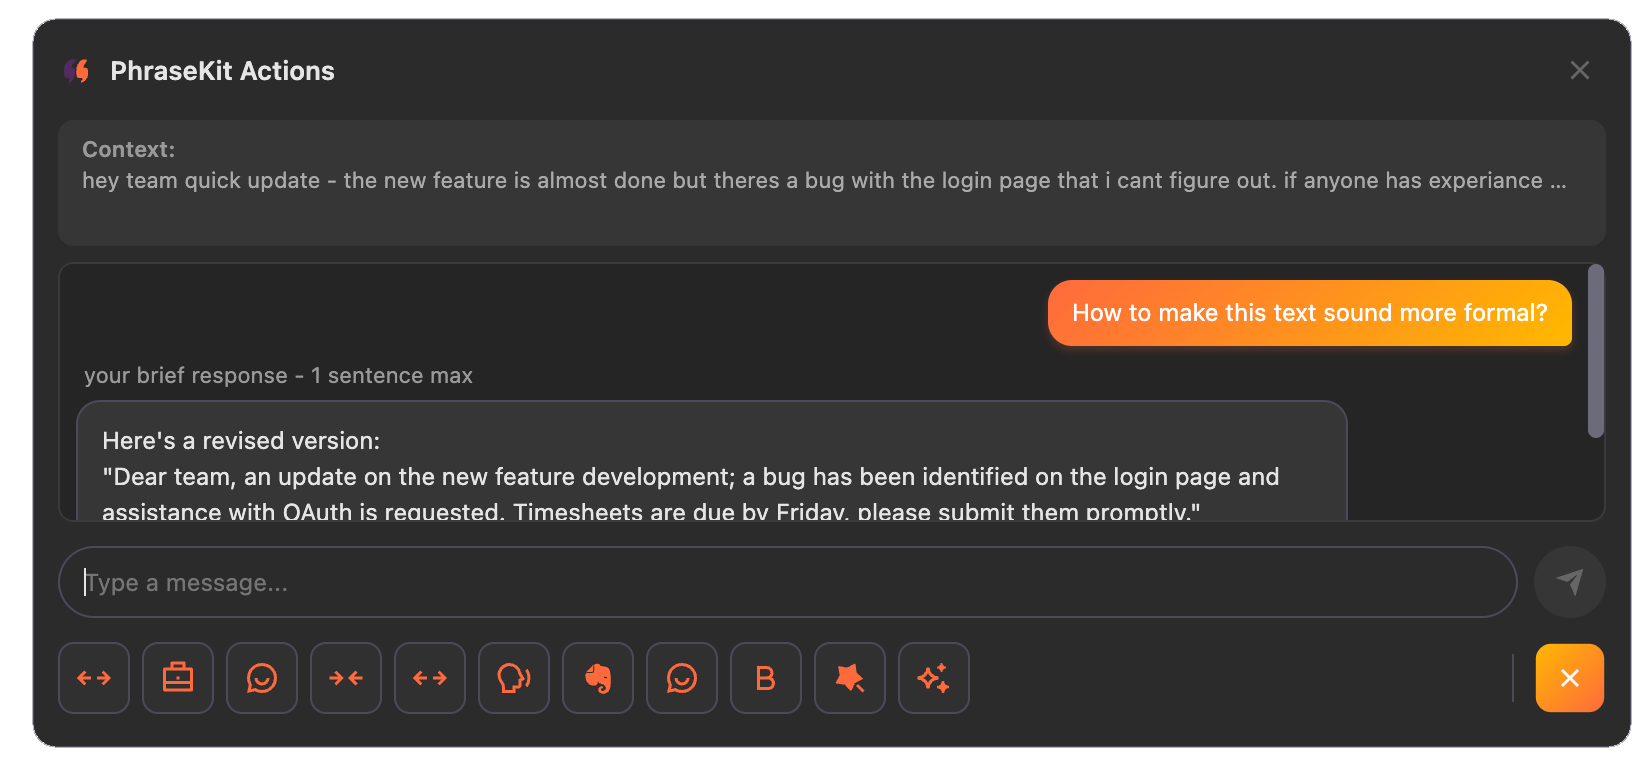This screenshot has height=772, width=1646.
Task: Click the briefcase professional-tone action icon
Action: (x=178, y=678)
